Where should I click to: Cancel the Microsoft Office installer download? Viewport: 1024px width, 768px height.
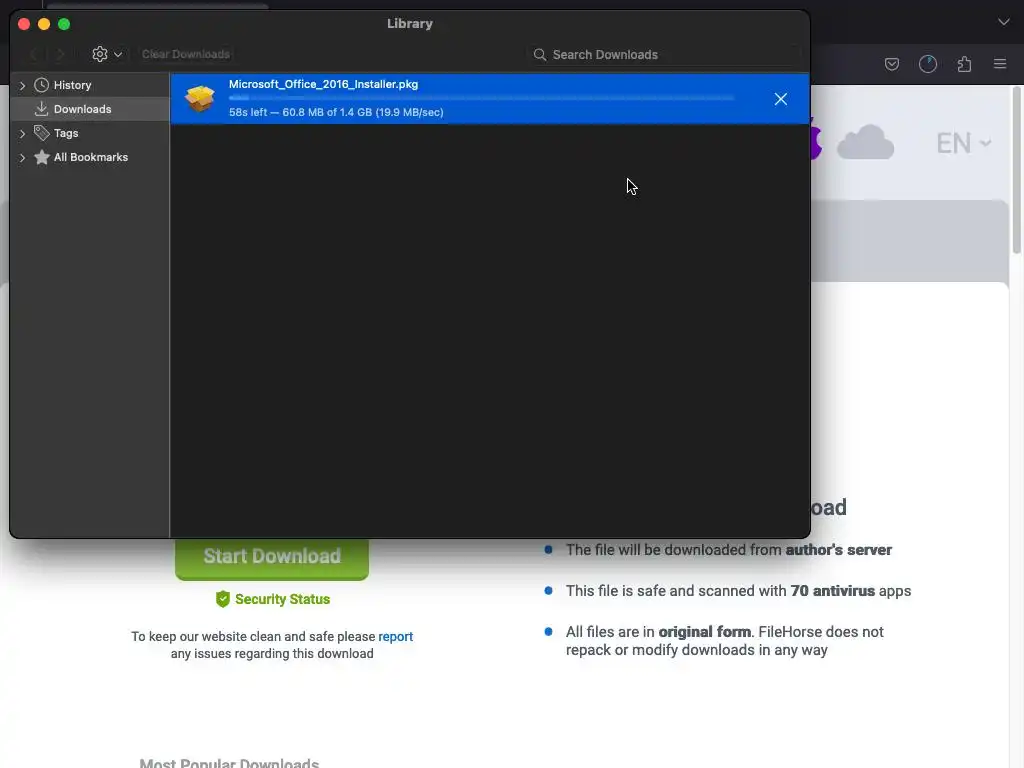[x=780, y=99]
